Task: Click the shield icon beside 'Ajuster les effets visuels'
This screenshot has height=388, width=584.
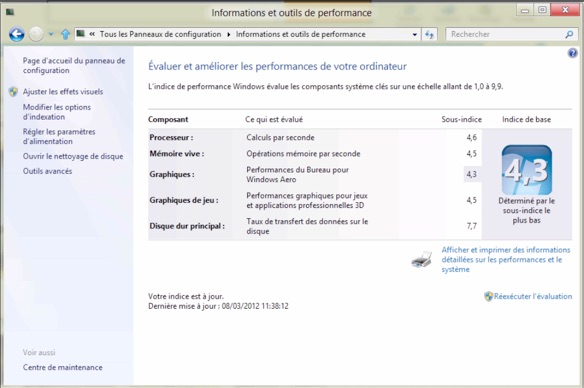Action: pyautogui.click(x=13, y=92)
